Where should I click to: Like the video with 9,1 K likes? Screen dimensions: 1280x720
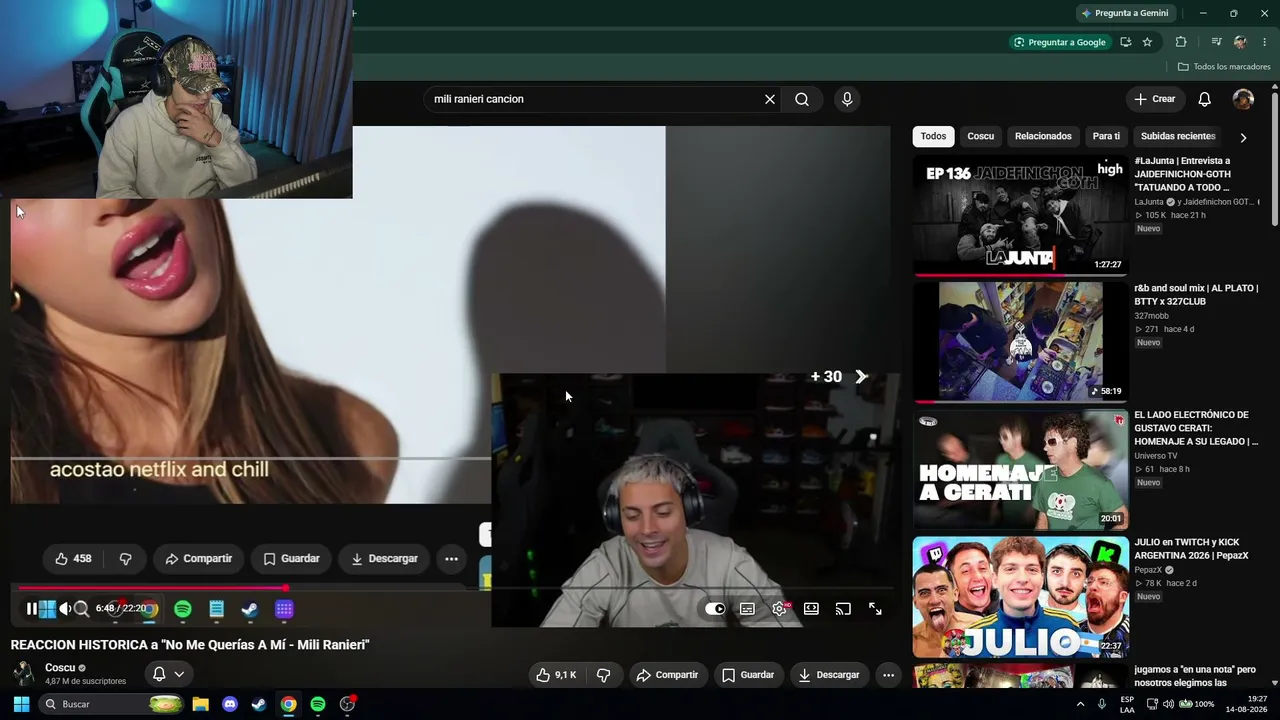pyautogui.click(x=556, y=675)
